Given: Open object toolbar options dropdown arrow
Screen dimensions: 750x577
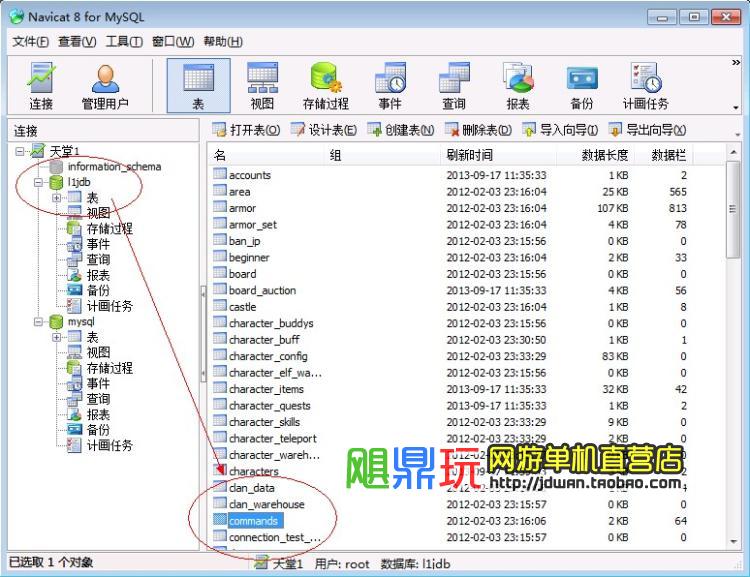Looking at the screenshot, I should (737, 135).
